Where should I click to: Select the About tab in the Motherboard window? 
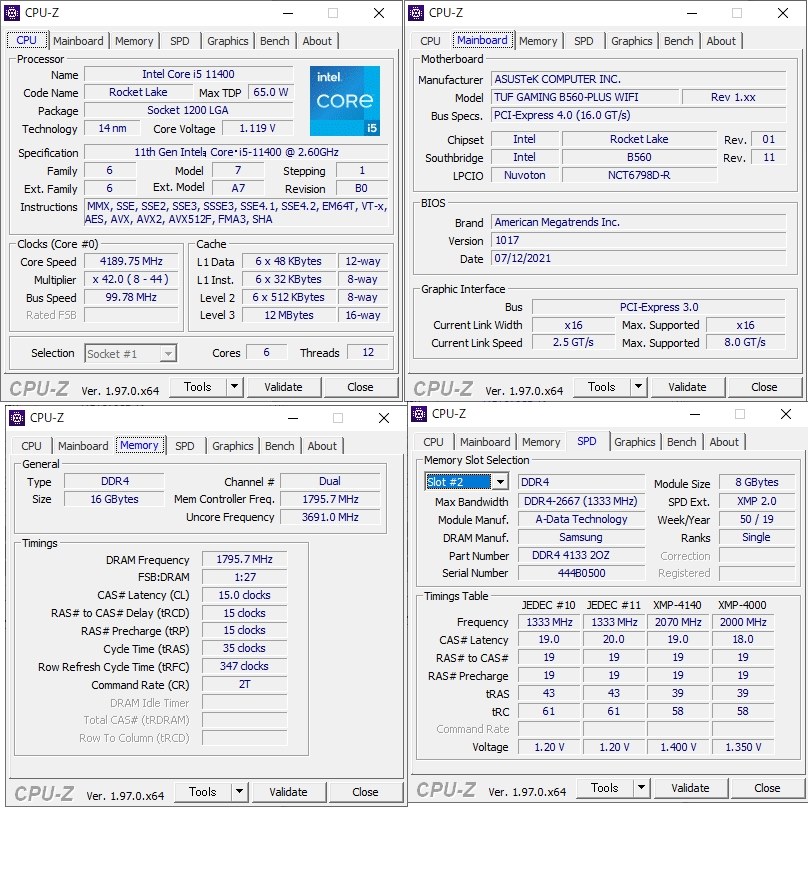pyautogui.click(x=721, y=41)
